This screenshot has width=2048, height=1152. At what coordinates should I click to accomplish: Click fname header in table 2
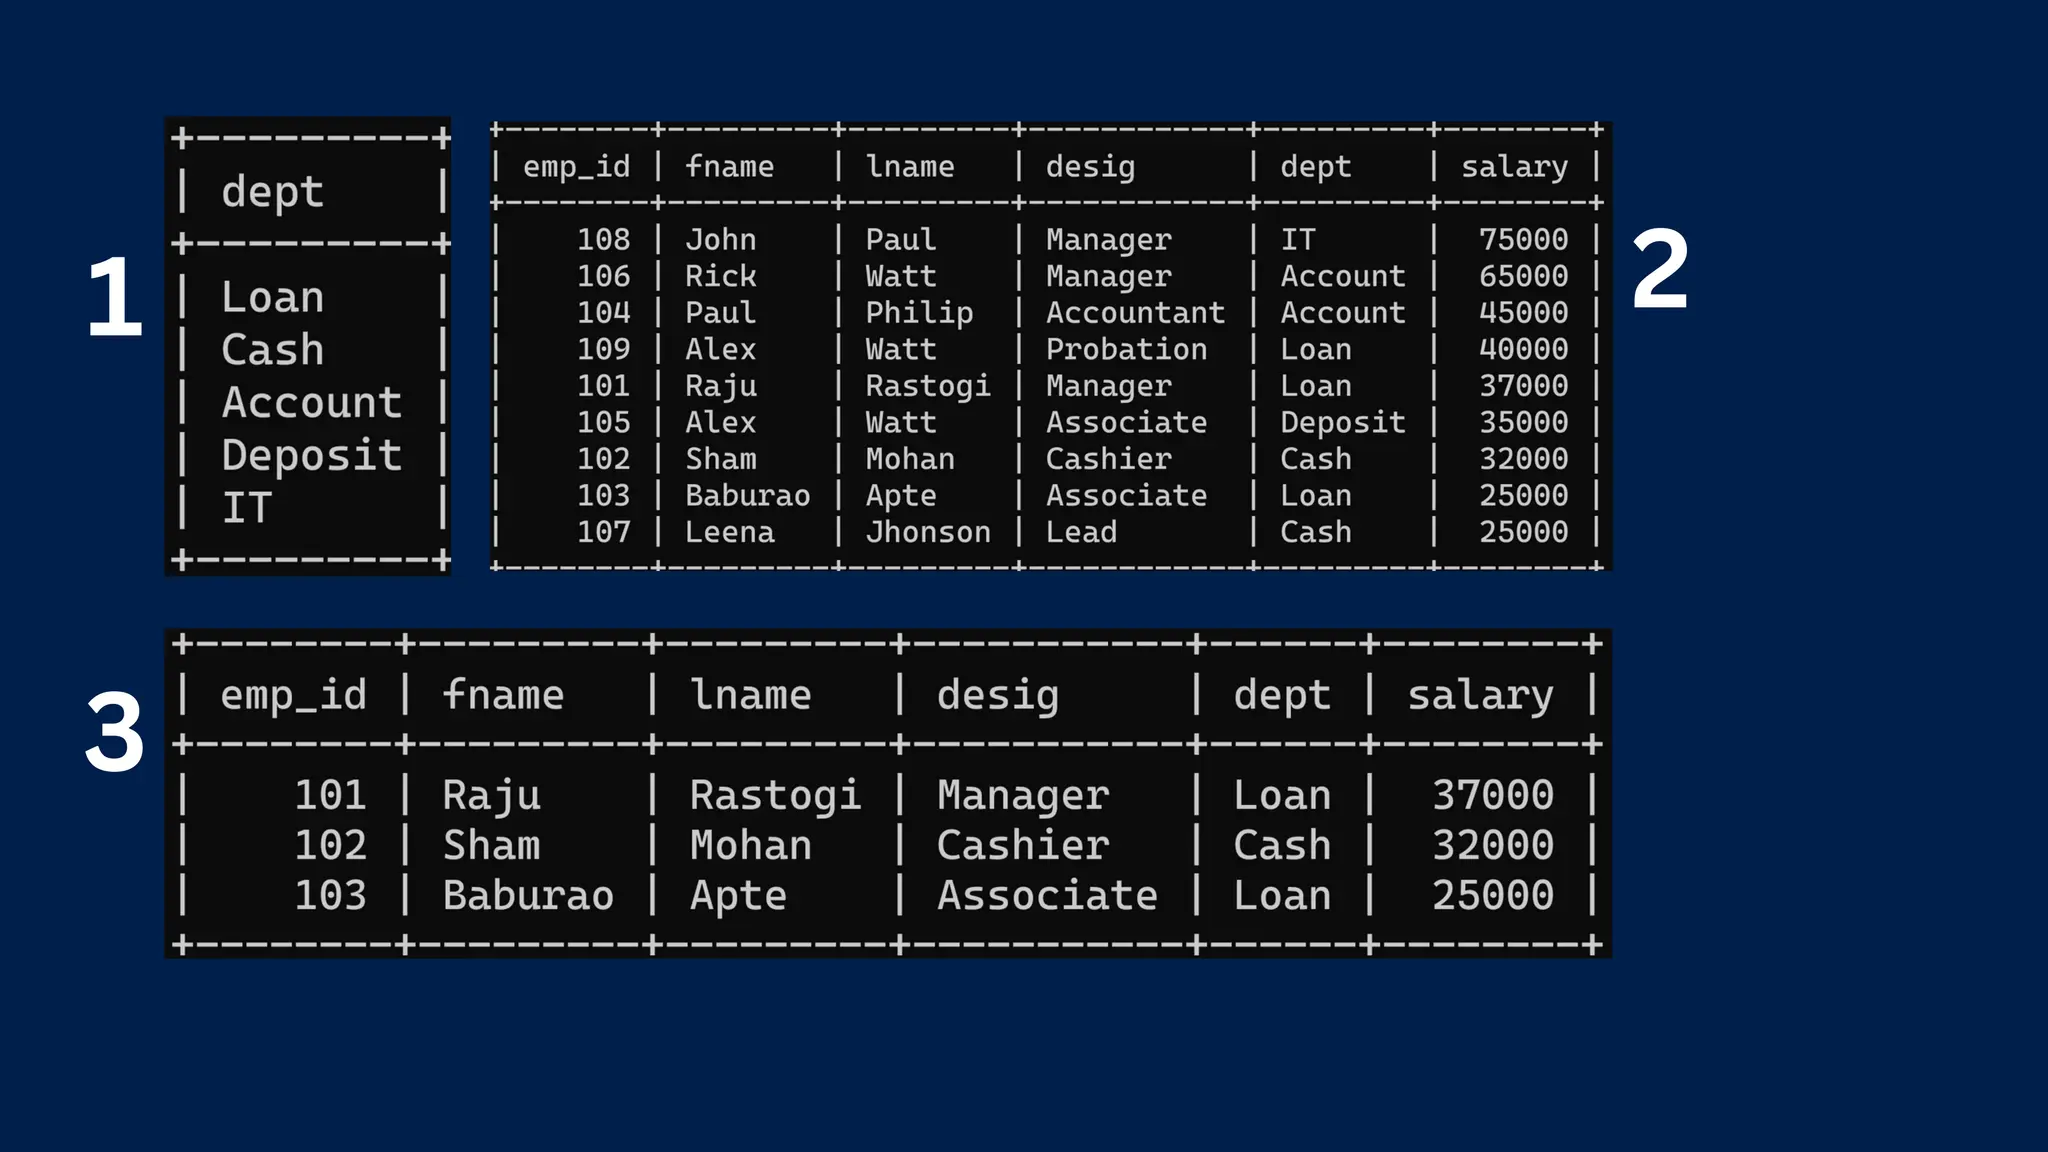click(729, 166)
